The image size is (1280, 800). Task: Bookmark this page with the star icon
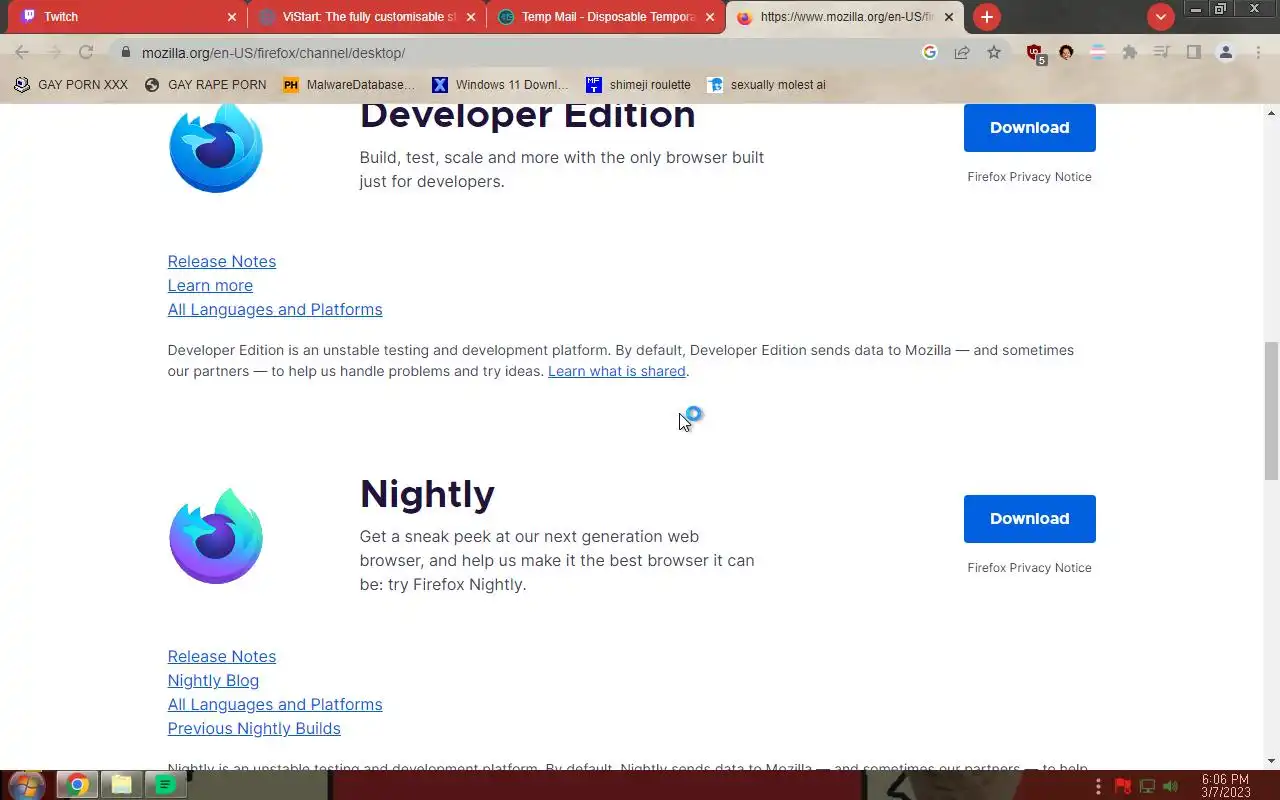[994, 52]
